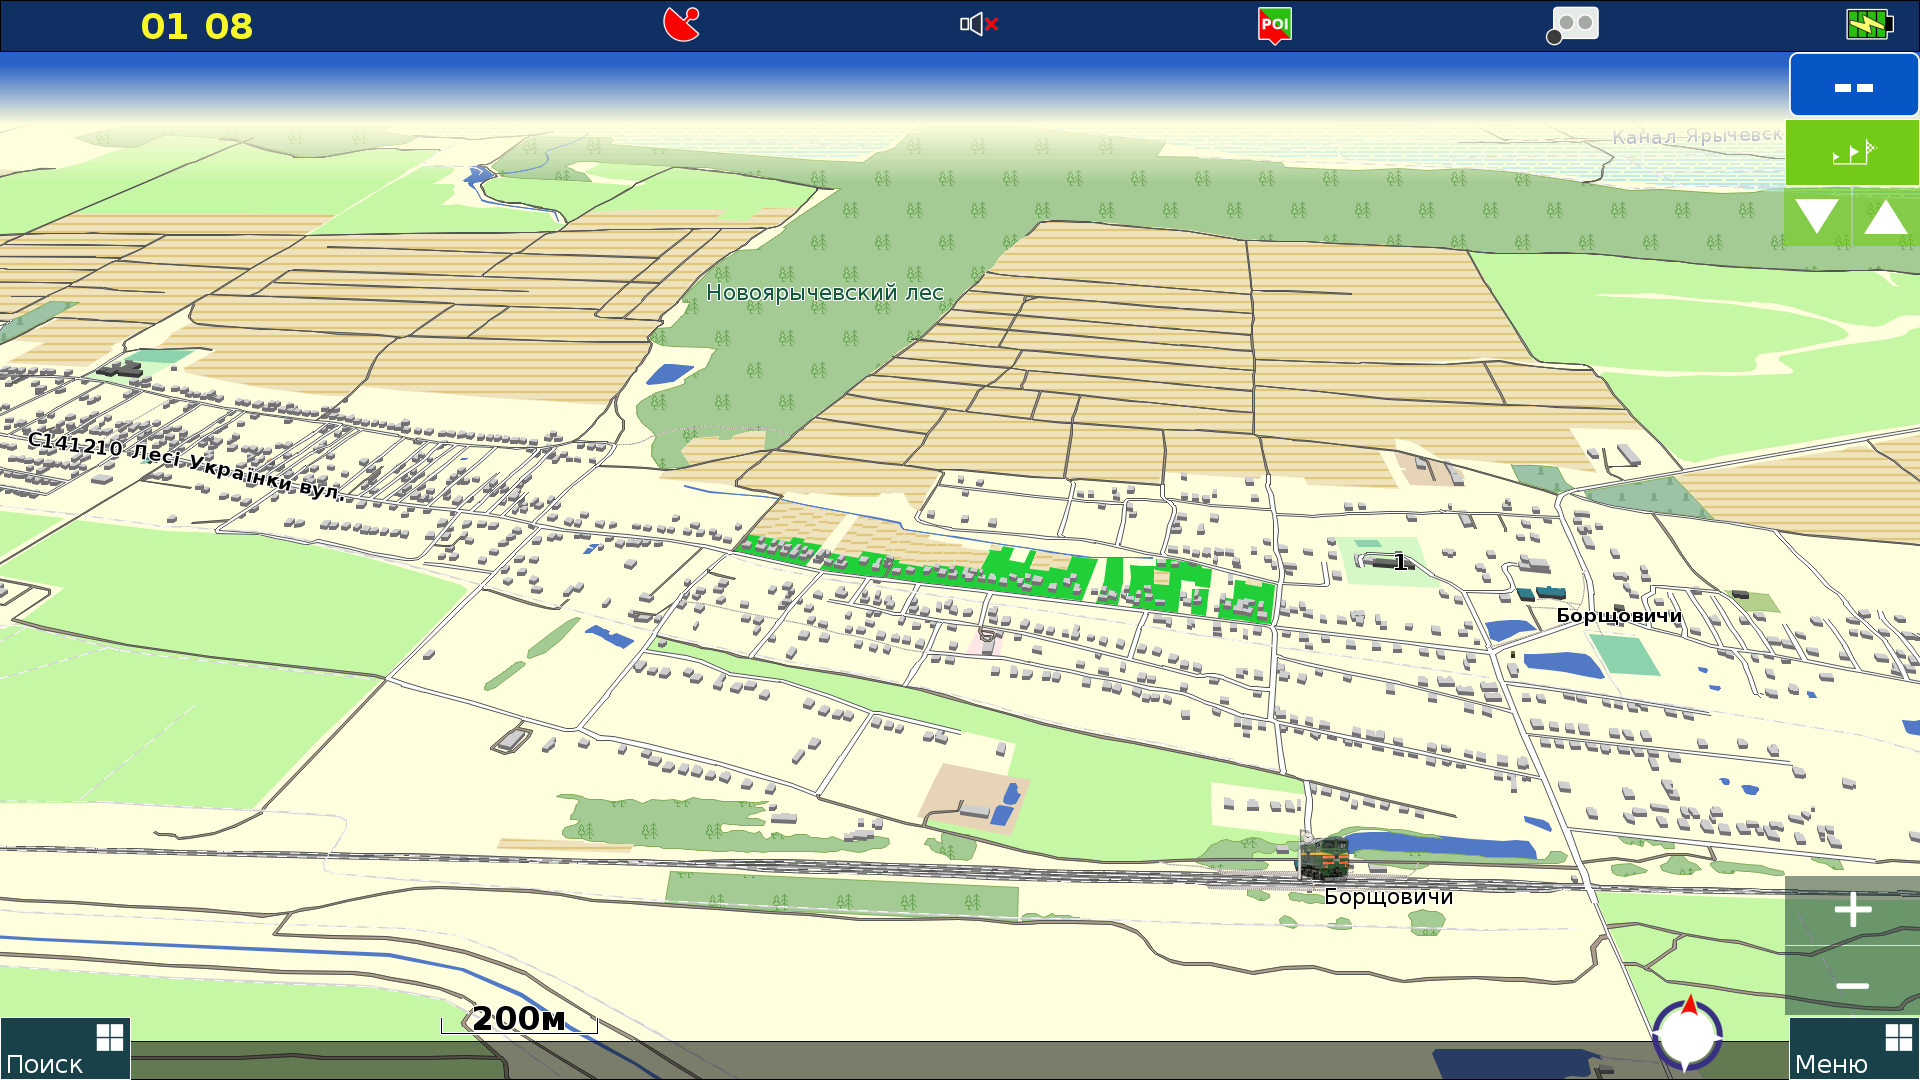Click the track recorder cassette icon
This screenshot has height=1080, width=1920.
1574,24
